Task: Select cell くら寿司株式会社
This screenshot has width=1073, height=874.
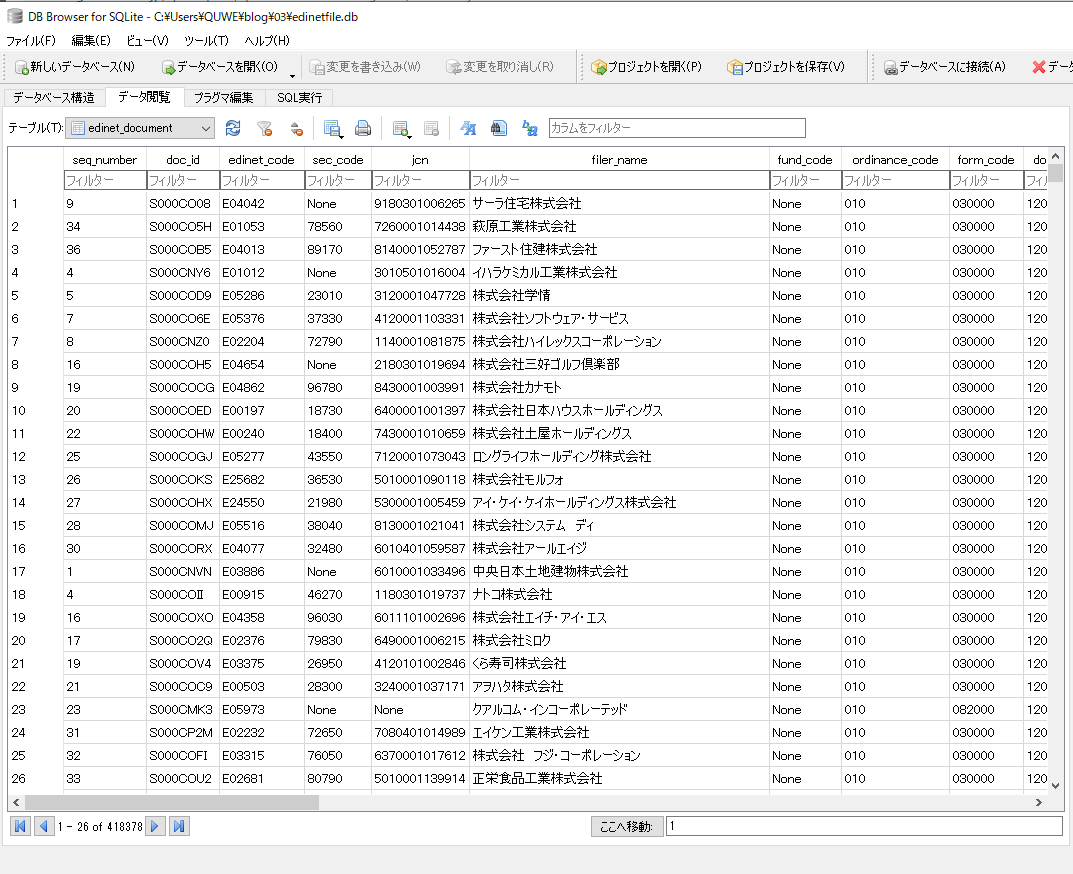Action: (x=619, y=663)
